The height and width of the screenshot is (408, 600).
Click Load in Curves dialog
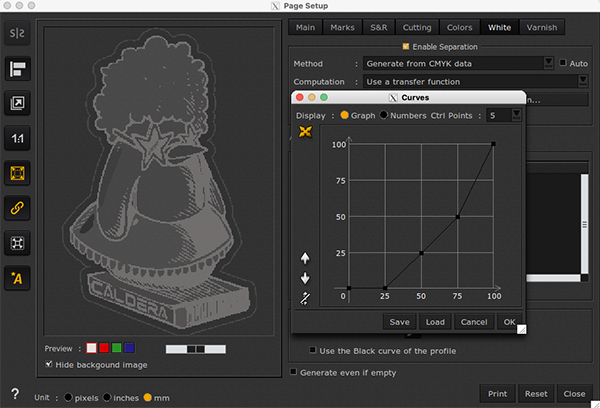(x=435, y=322)
